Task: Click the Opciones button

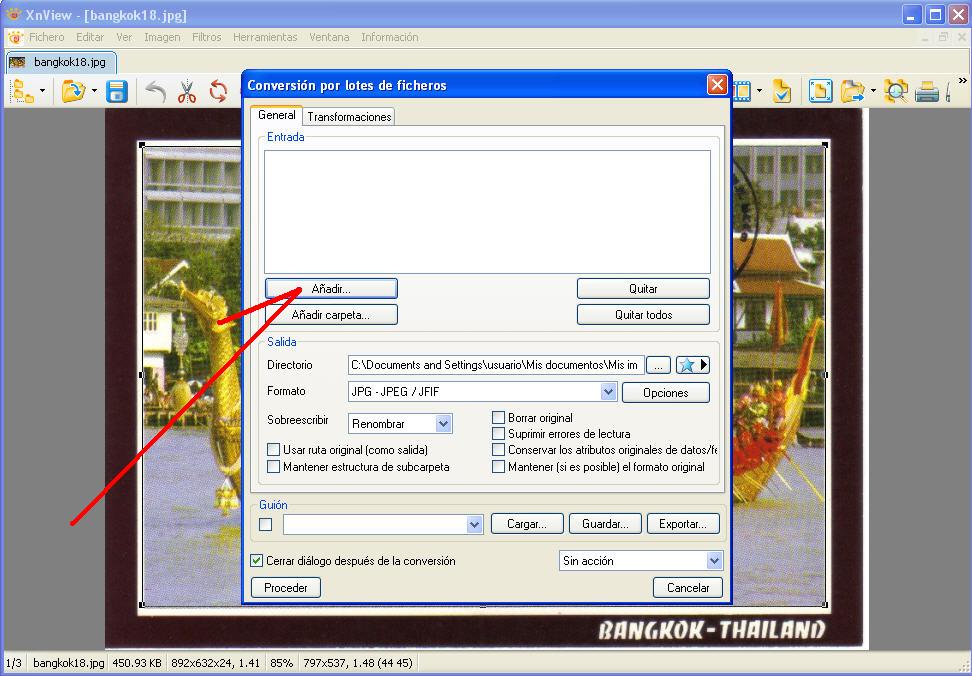Action: pos(666,393)
